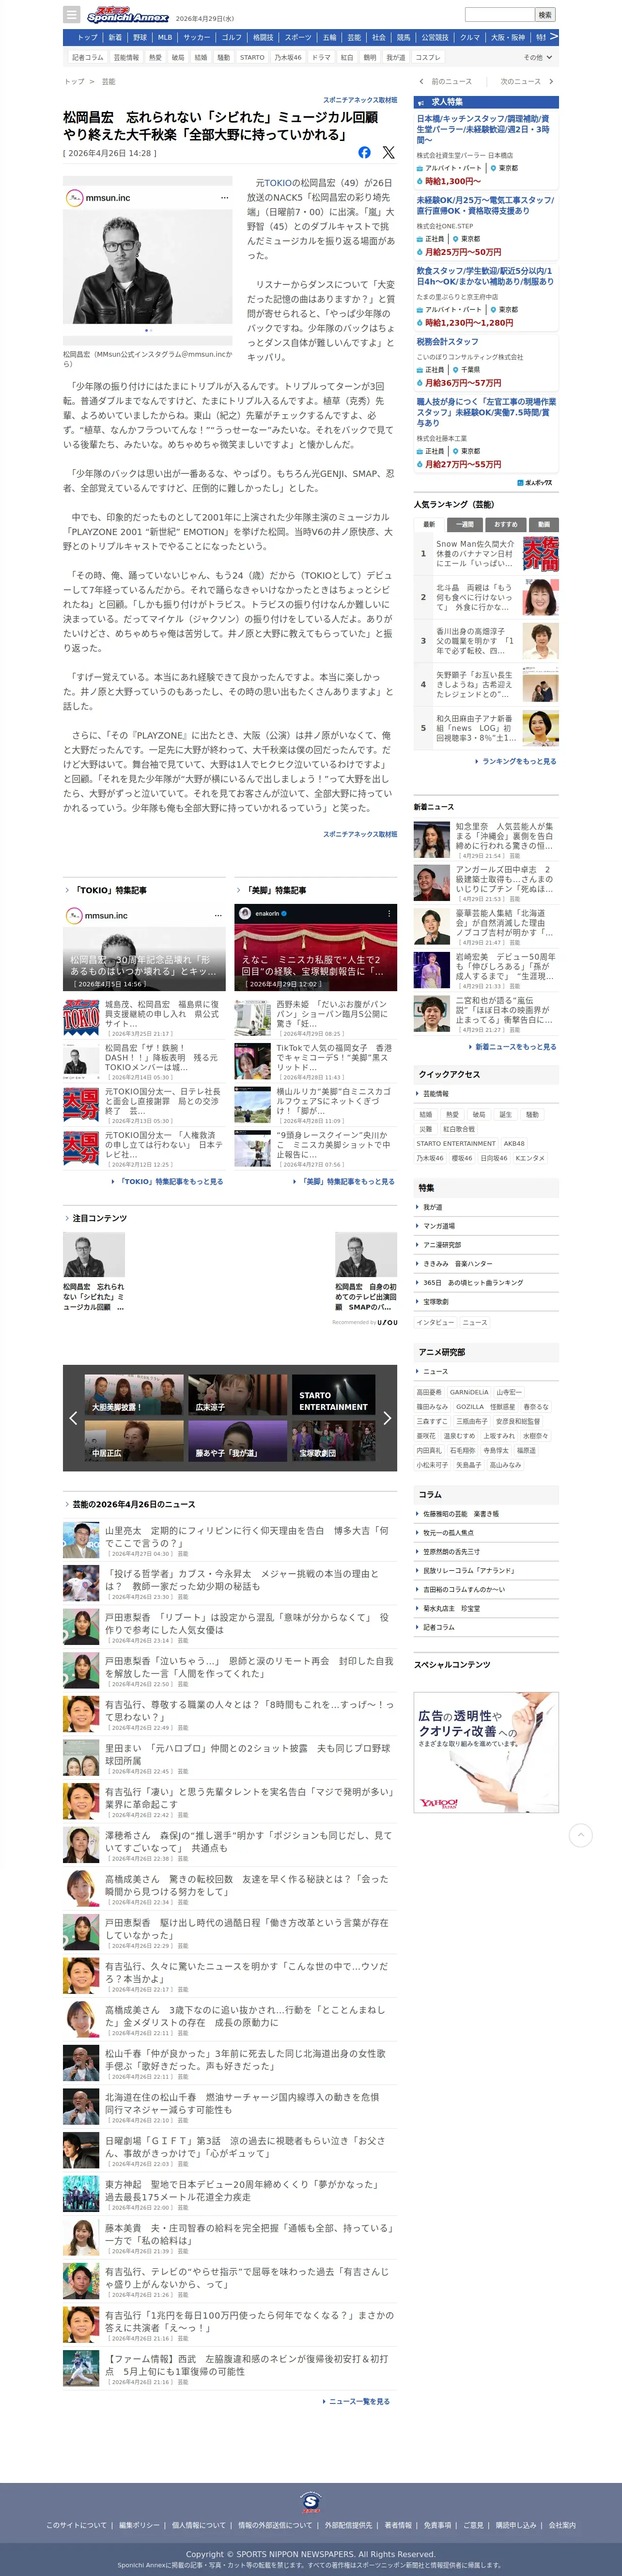Viewport: 622px width, 2576px height.
Task: Click the mmsun.inc profile avatar in article
Action: point(74,198)
